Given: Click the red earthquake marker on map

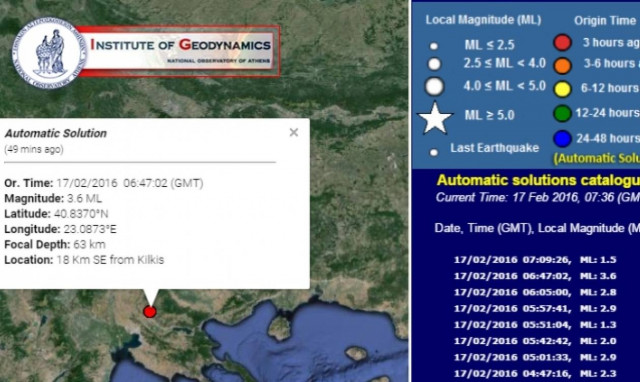Looking at the screenshot, I should coord(150,312).
